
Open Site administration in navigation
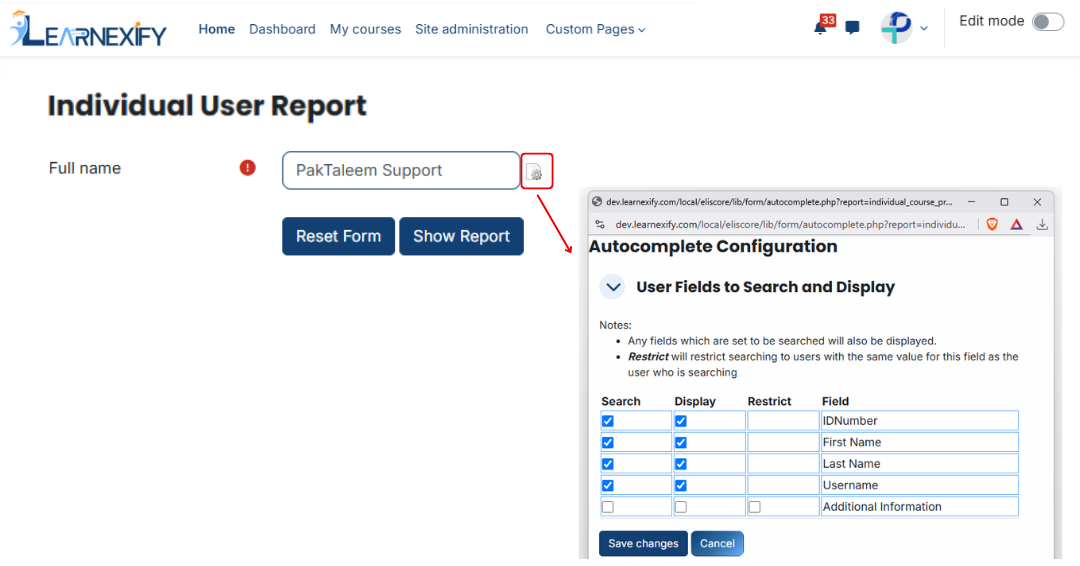coord(471,29)
